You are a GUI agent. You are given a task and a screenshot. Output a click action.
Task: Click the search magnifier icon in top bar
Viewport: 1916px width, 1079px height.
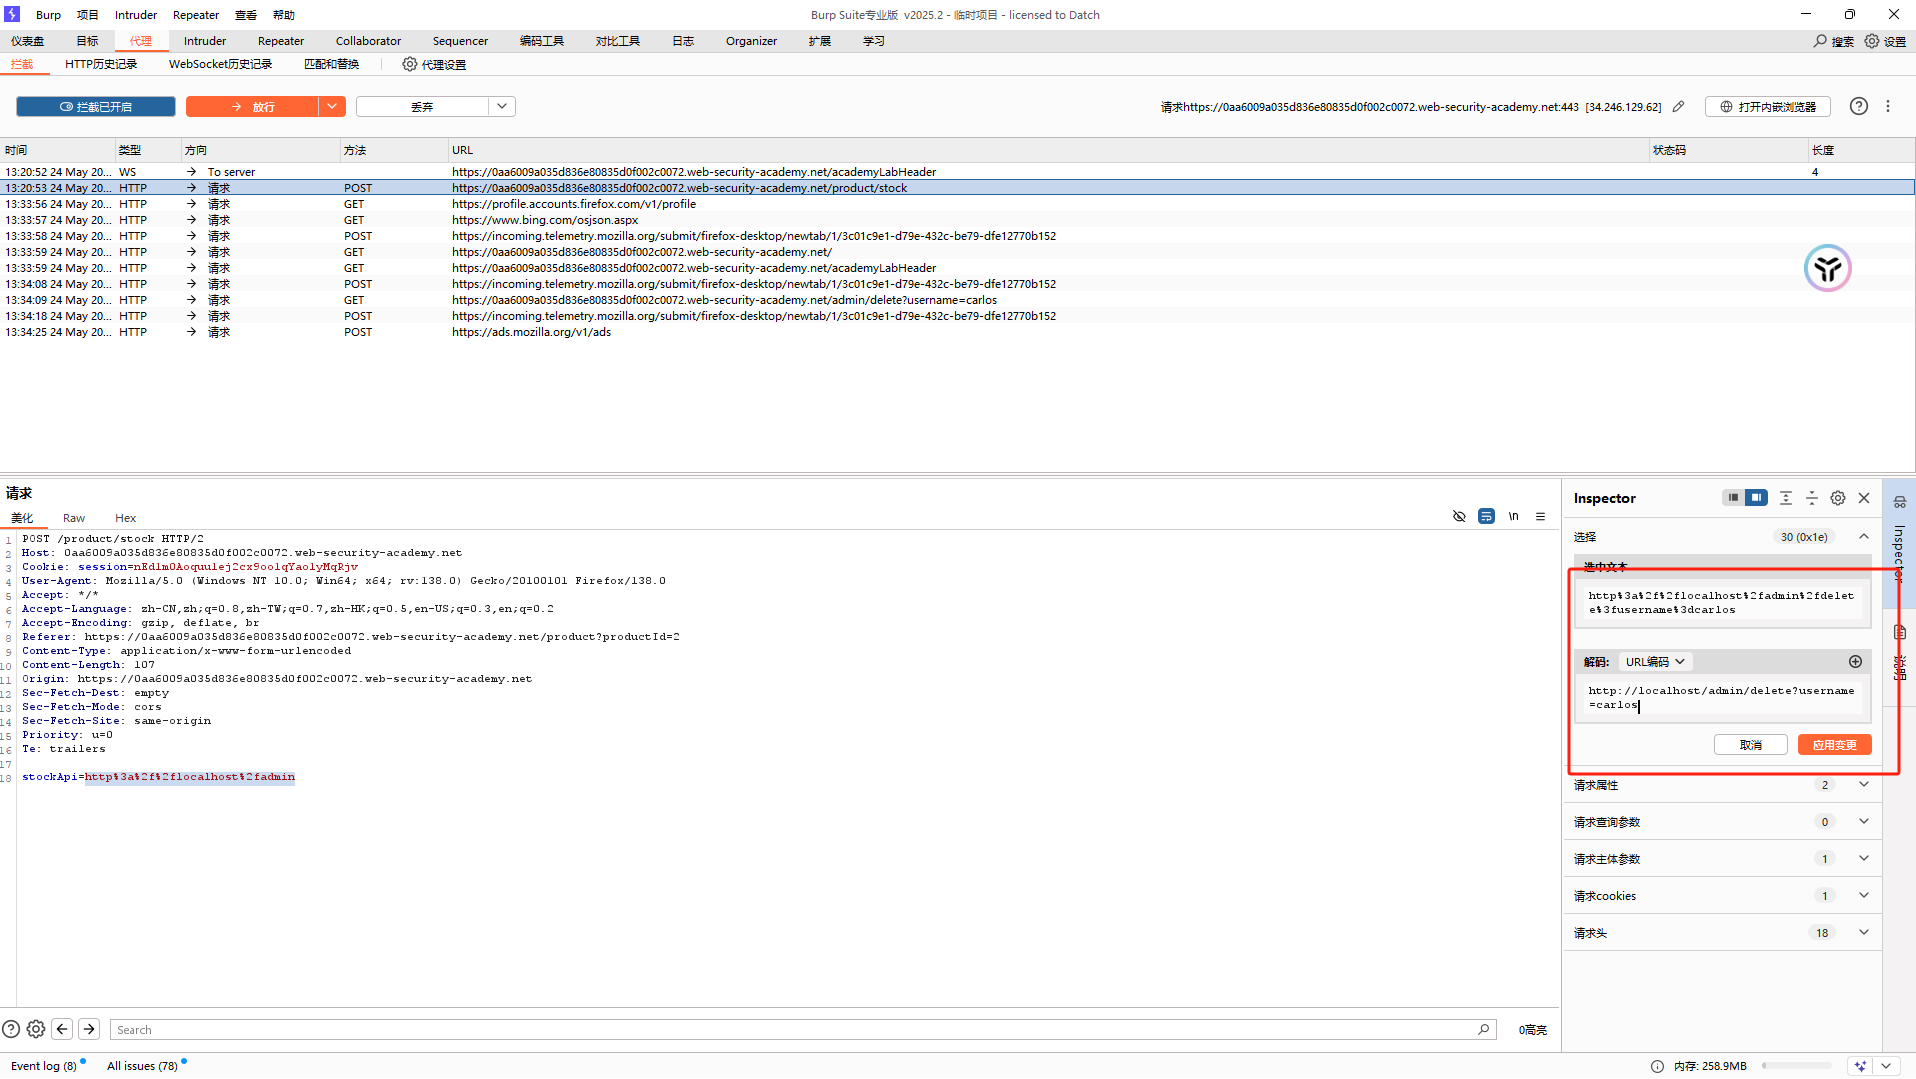[1821, 41]
